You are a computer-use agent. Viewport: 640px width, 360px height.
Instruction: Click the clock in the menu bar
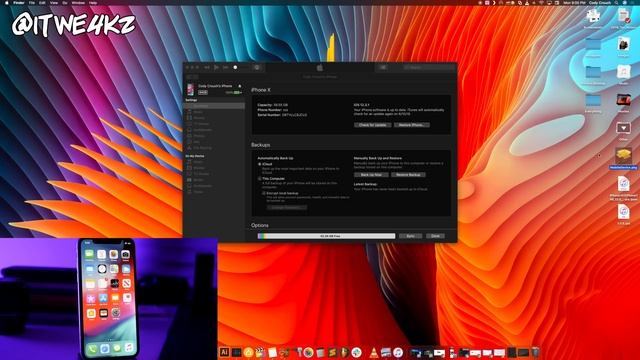pyautogui.click(x=574, y=2)
